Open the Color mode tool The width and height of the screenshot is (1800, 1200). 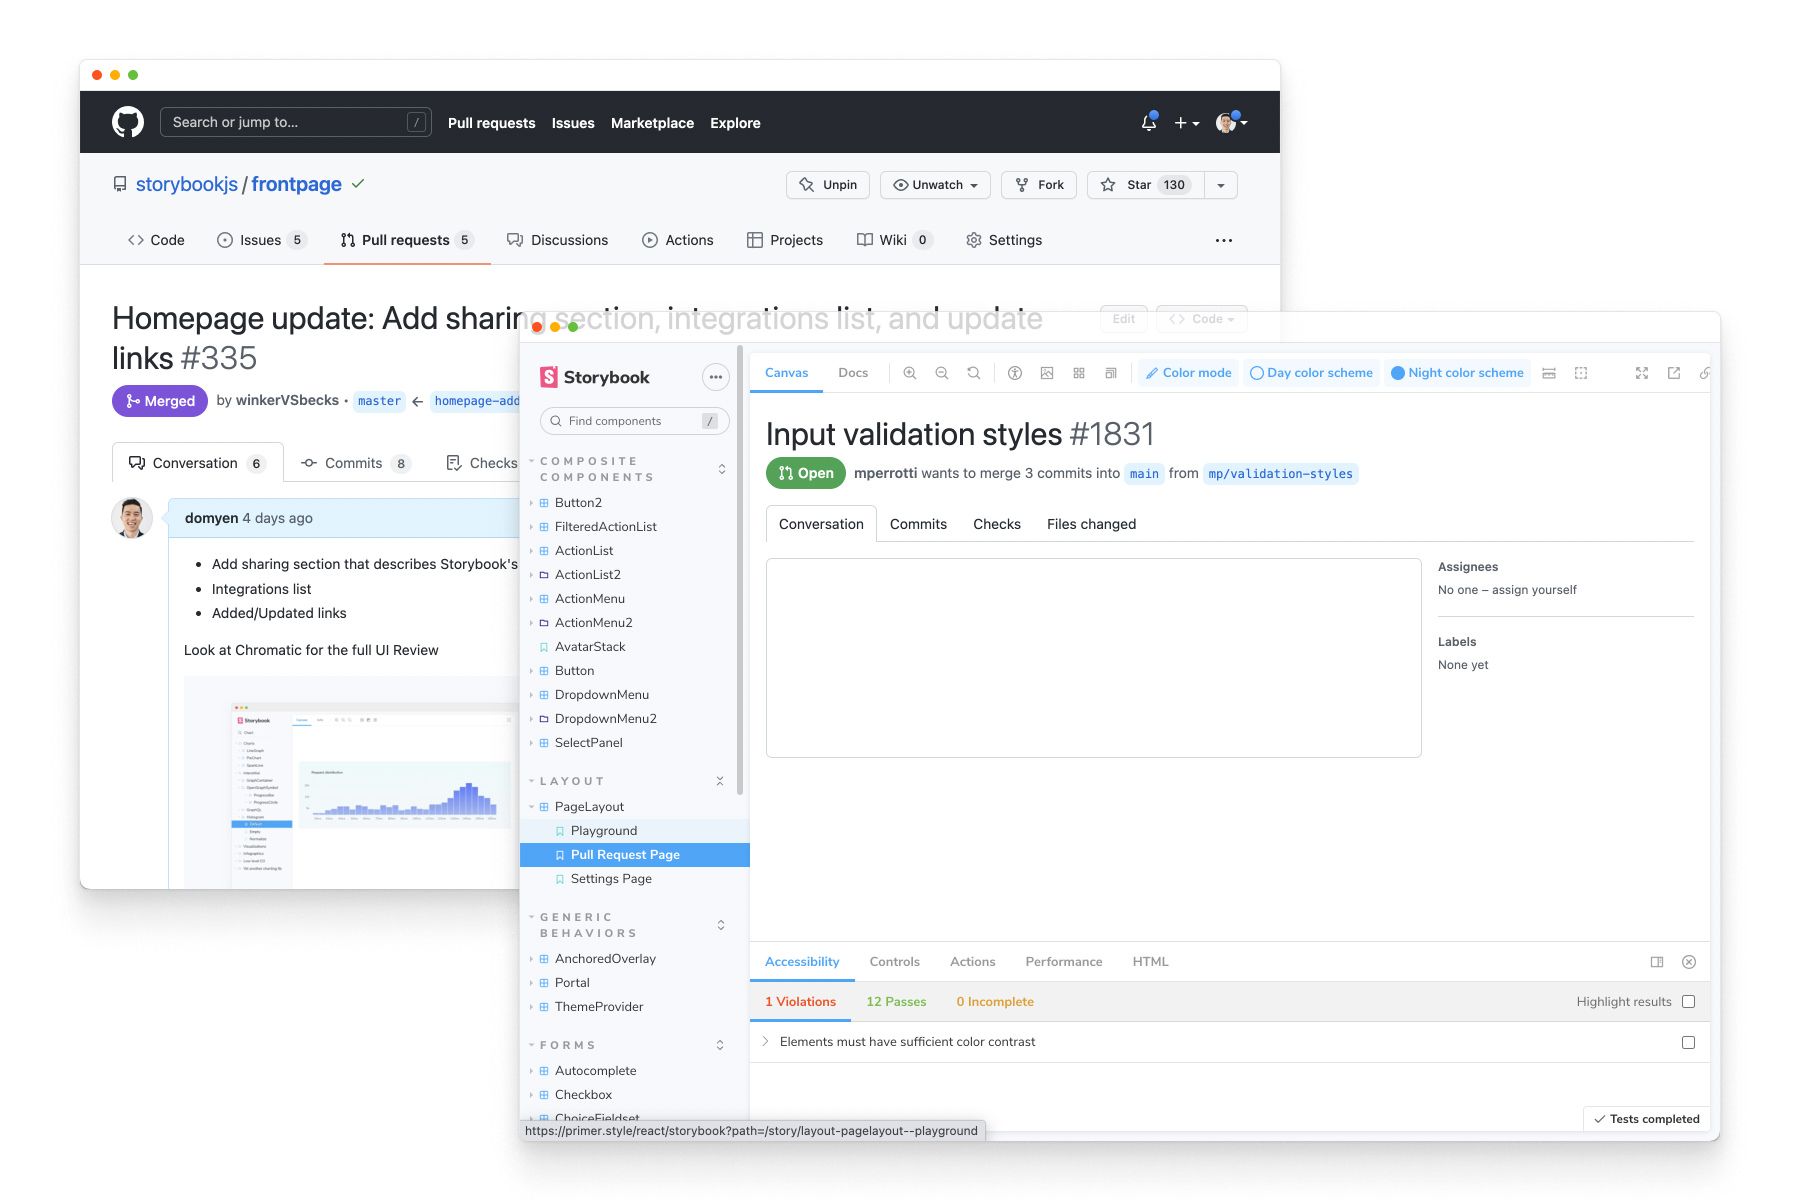coord(1189,373)
